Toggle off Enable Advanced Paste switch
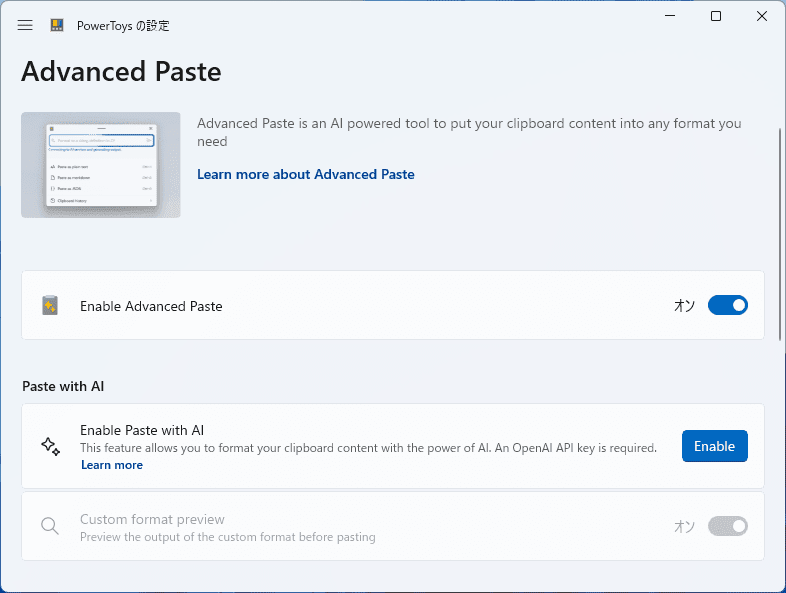 pos(727,305)
